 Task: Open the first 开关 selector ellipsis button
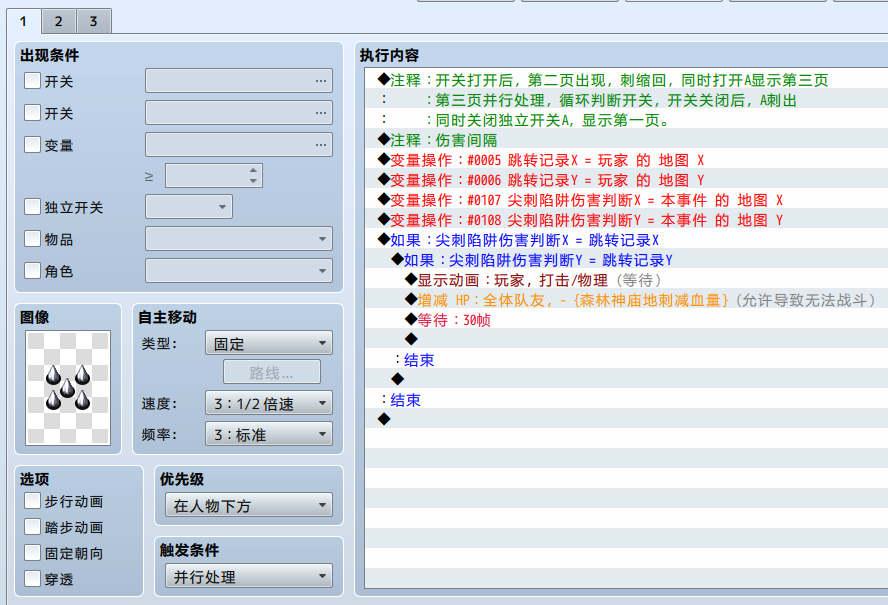pyautogui.click(x=321, y=81)
